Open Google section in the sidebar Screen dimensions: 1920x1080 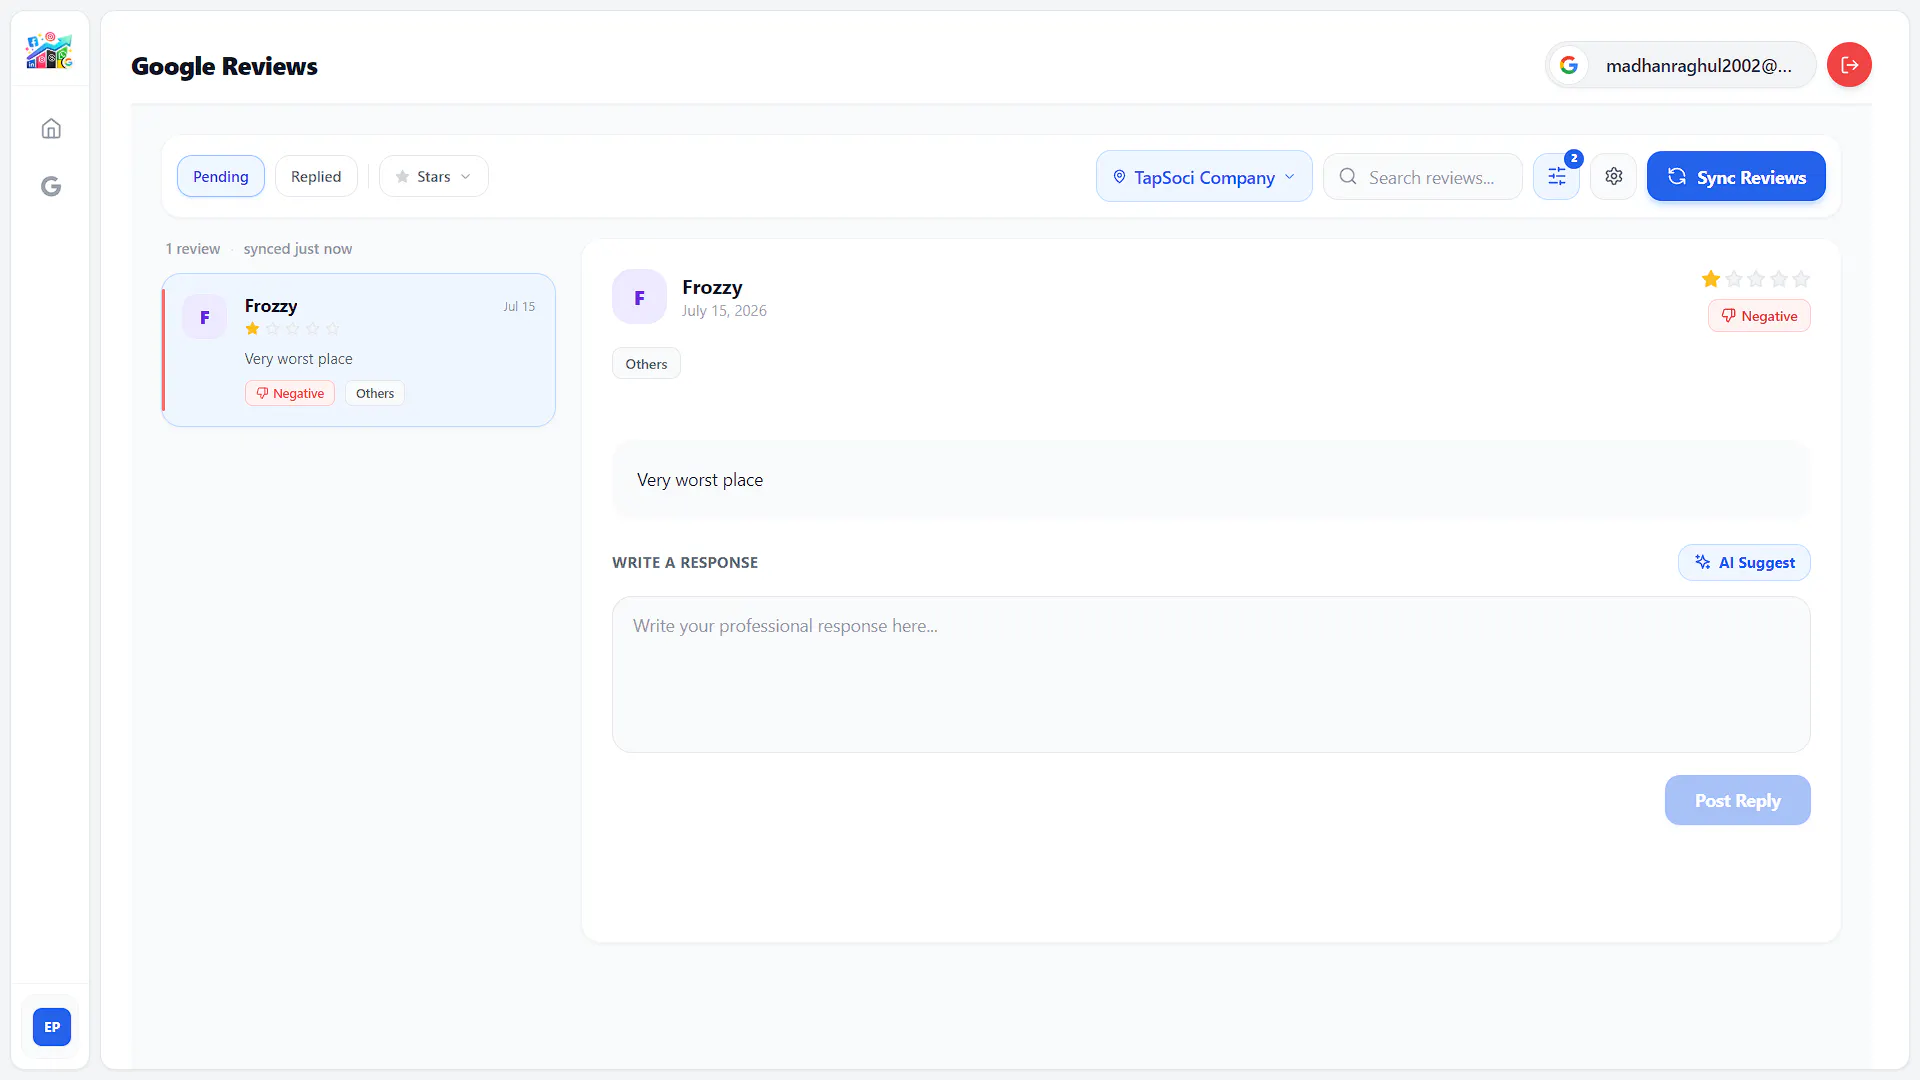tap(51, 187)
